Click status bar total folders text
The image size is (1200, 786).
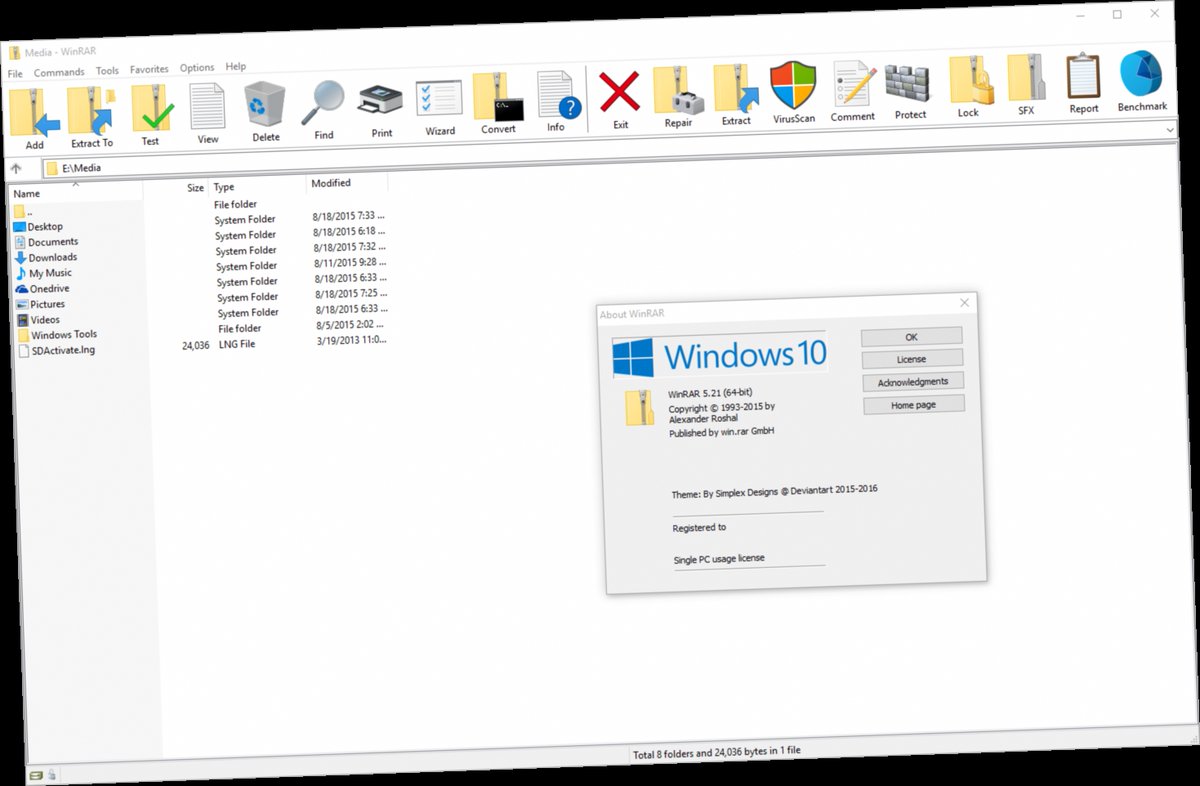[718, 753]
